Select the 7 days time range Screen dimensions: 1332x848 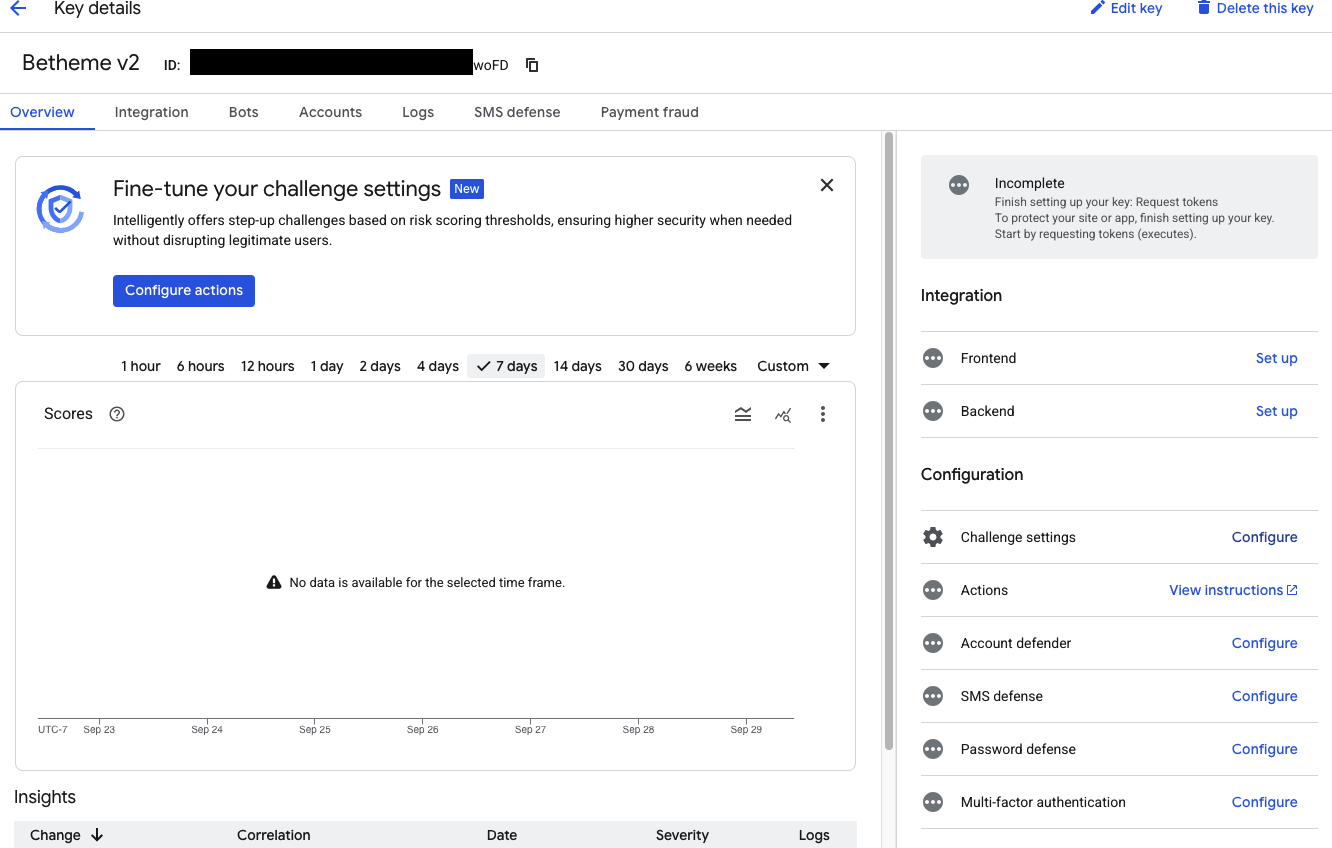507,366
